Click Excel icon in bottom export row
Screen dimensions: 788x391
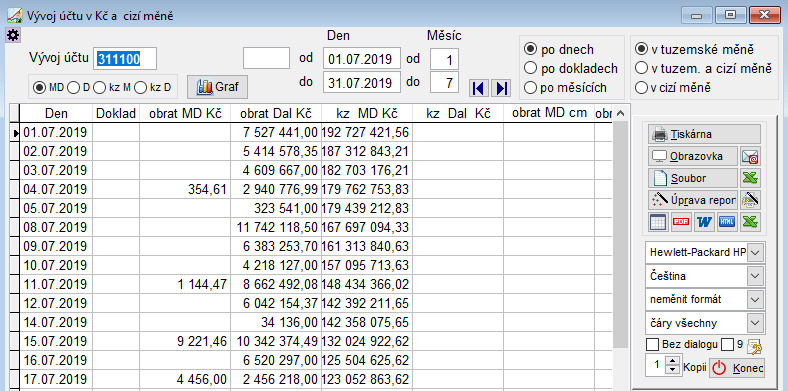(751, 222)
